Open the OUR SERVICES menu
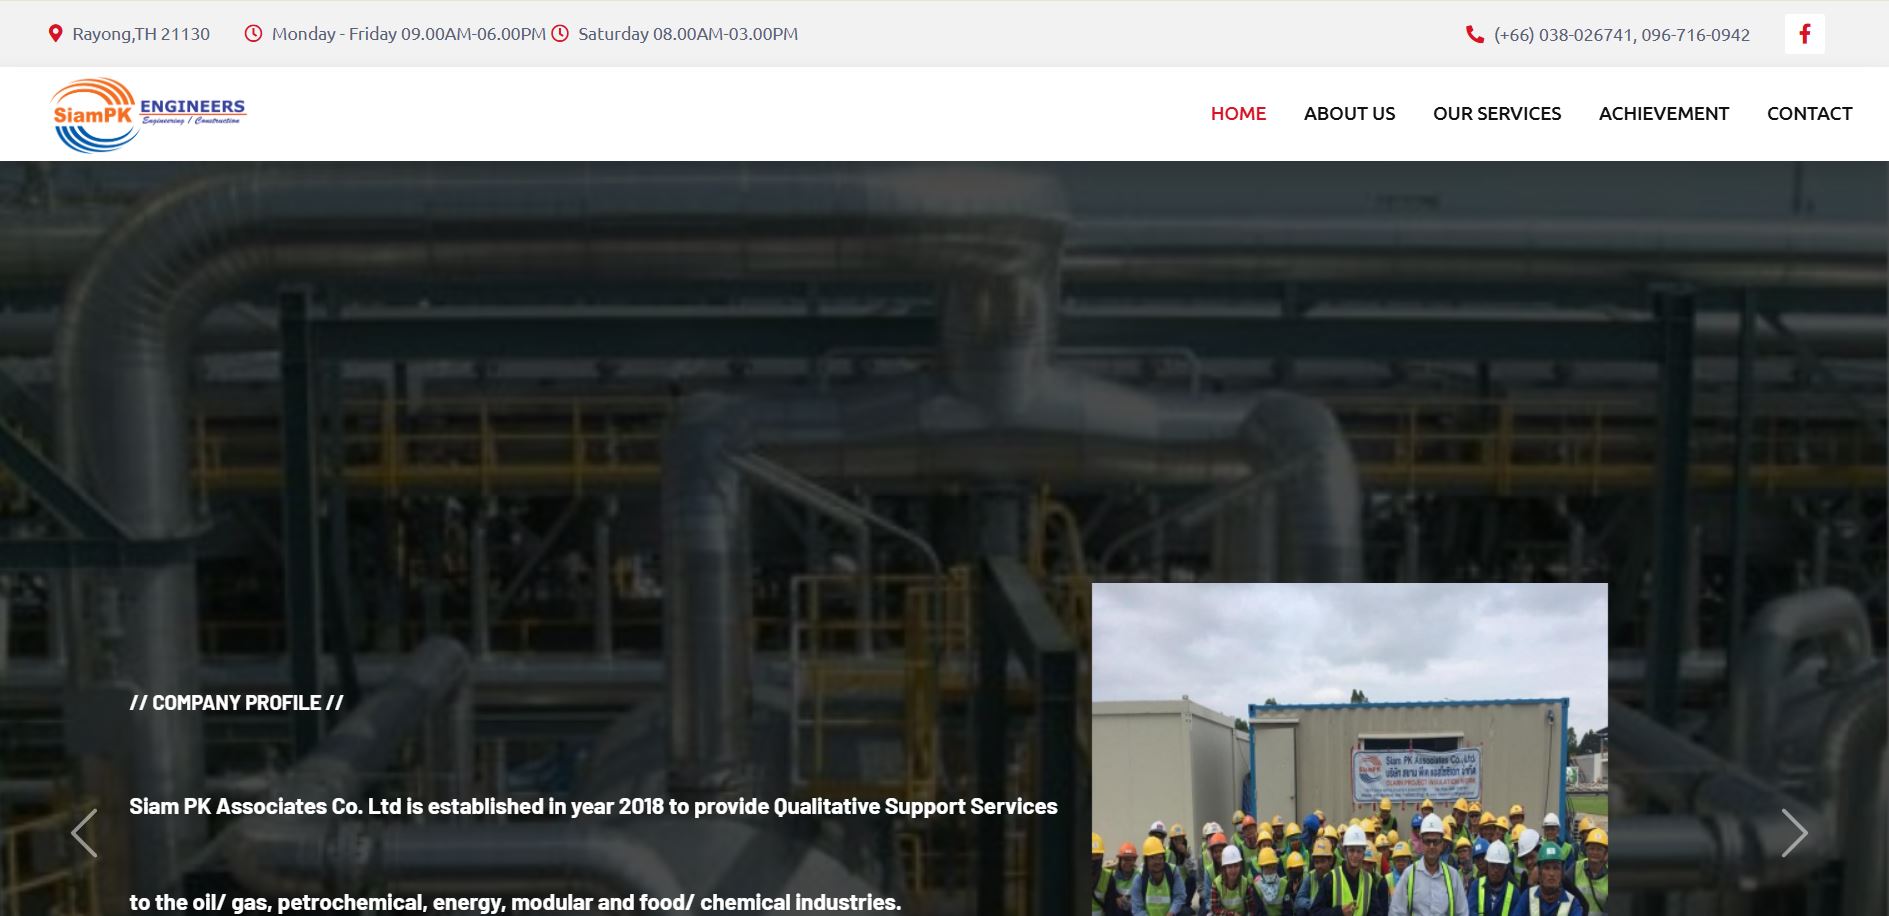Screen dimensions: 1889x916 coord(1496,114)
